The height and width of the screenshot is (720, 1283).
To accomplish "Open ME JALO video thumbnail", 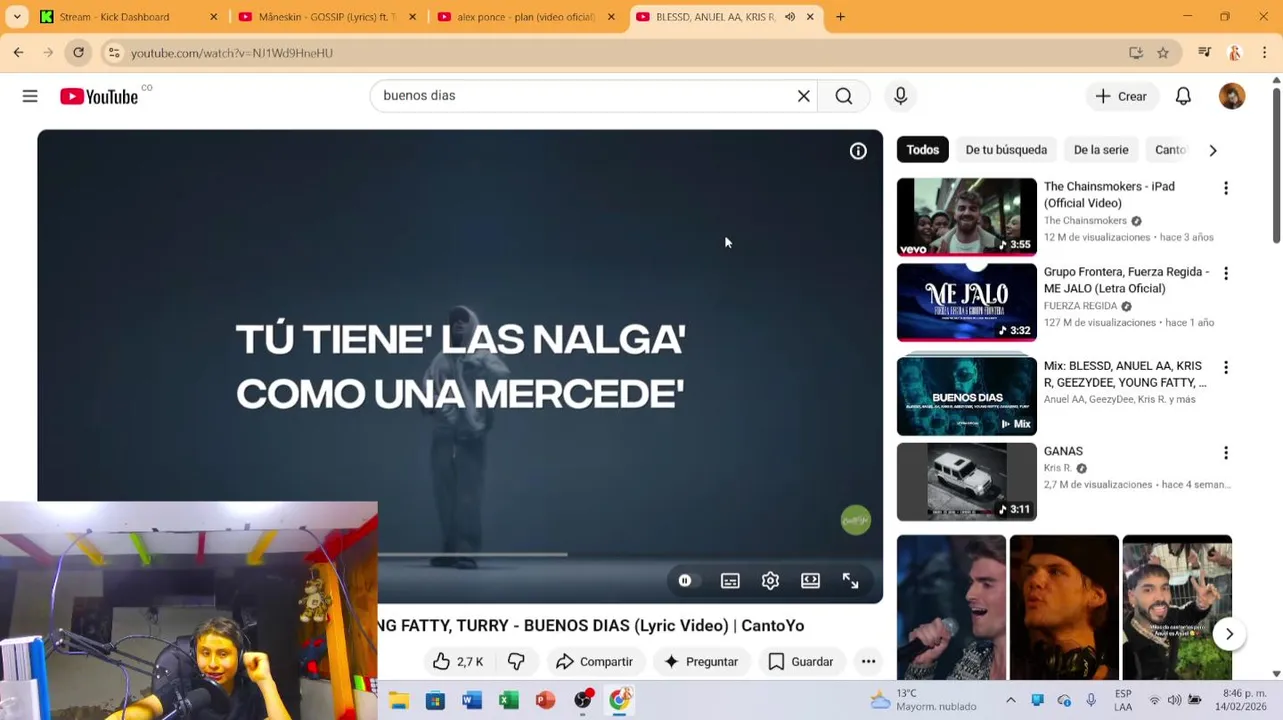I will pos(967,302).
